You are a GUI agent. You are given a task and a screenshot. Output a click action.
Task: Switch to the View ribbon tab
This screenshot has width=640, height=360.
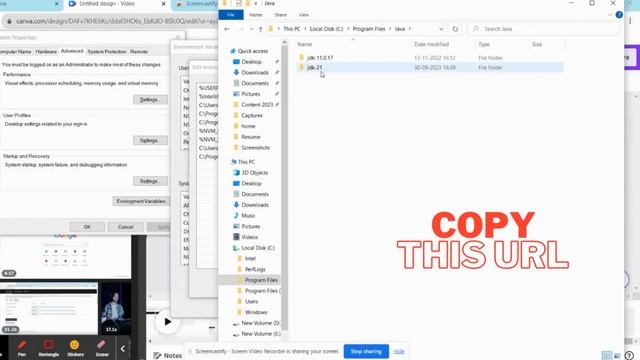click(x=304, y=15)
